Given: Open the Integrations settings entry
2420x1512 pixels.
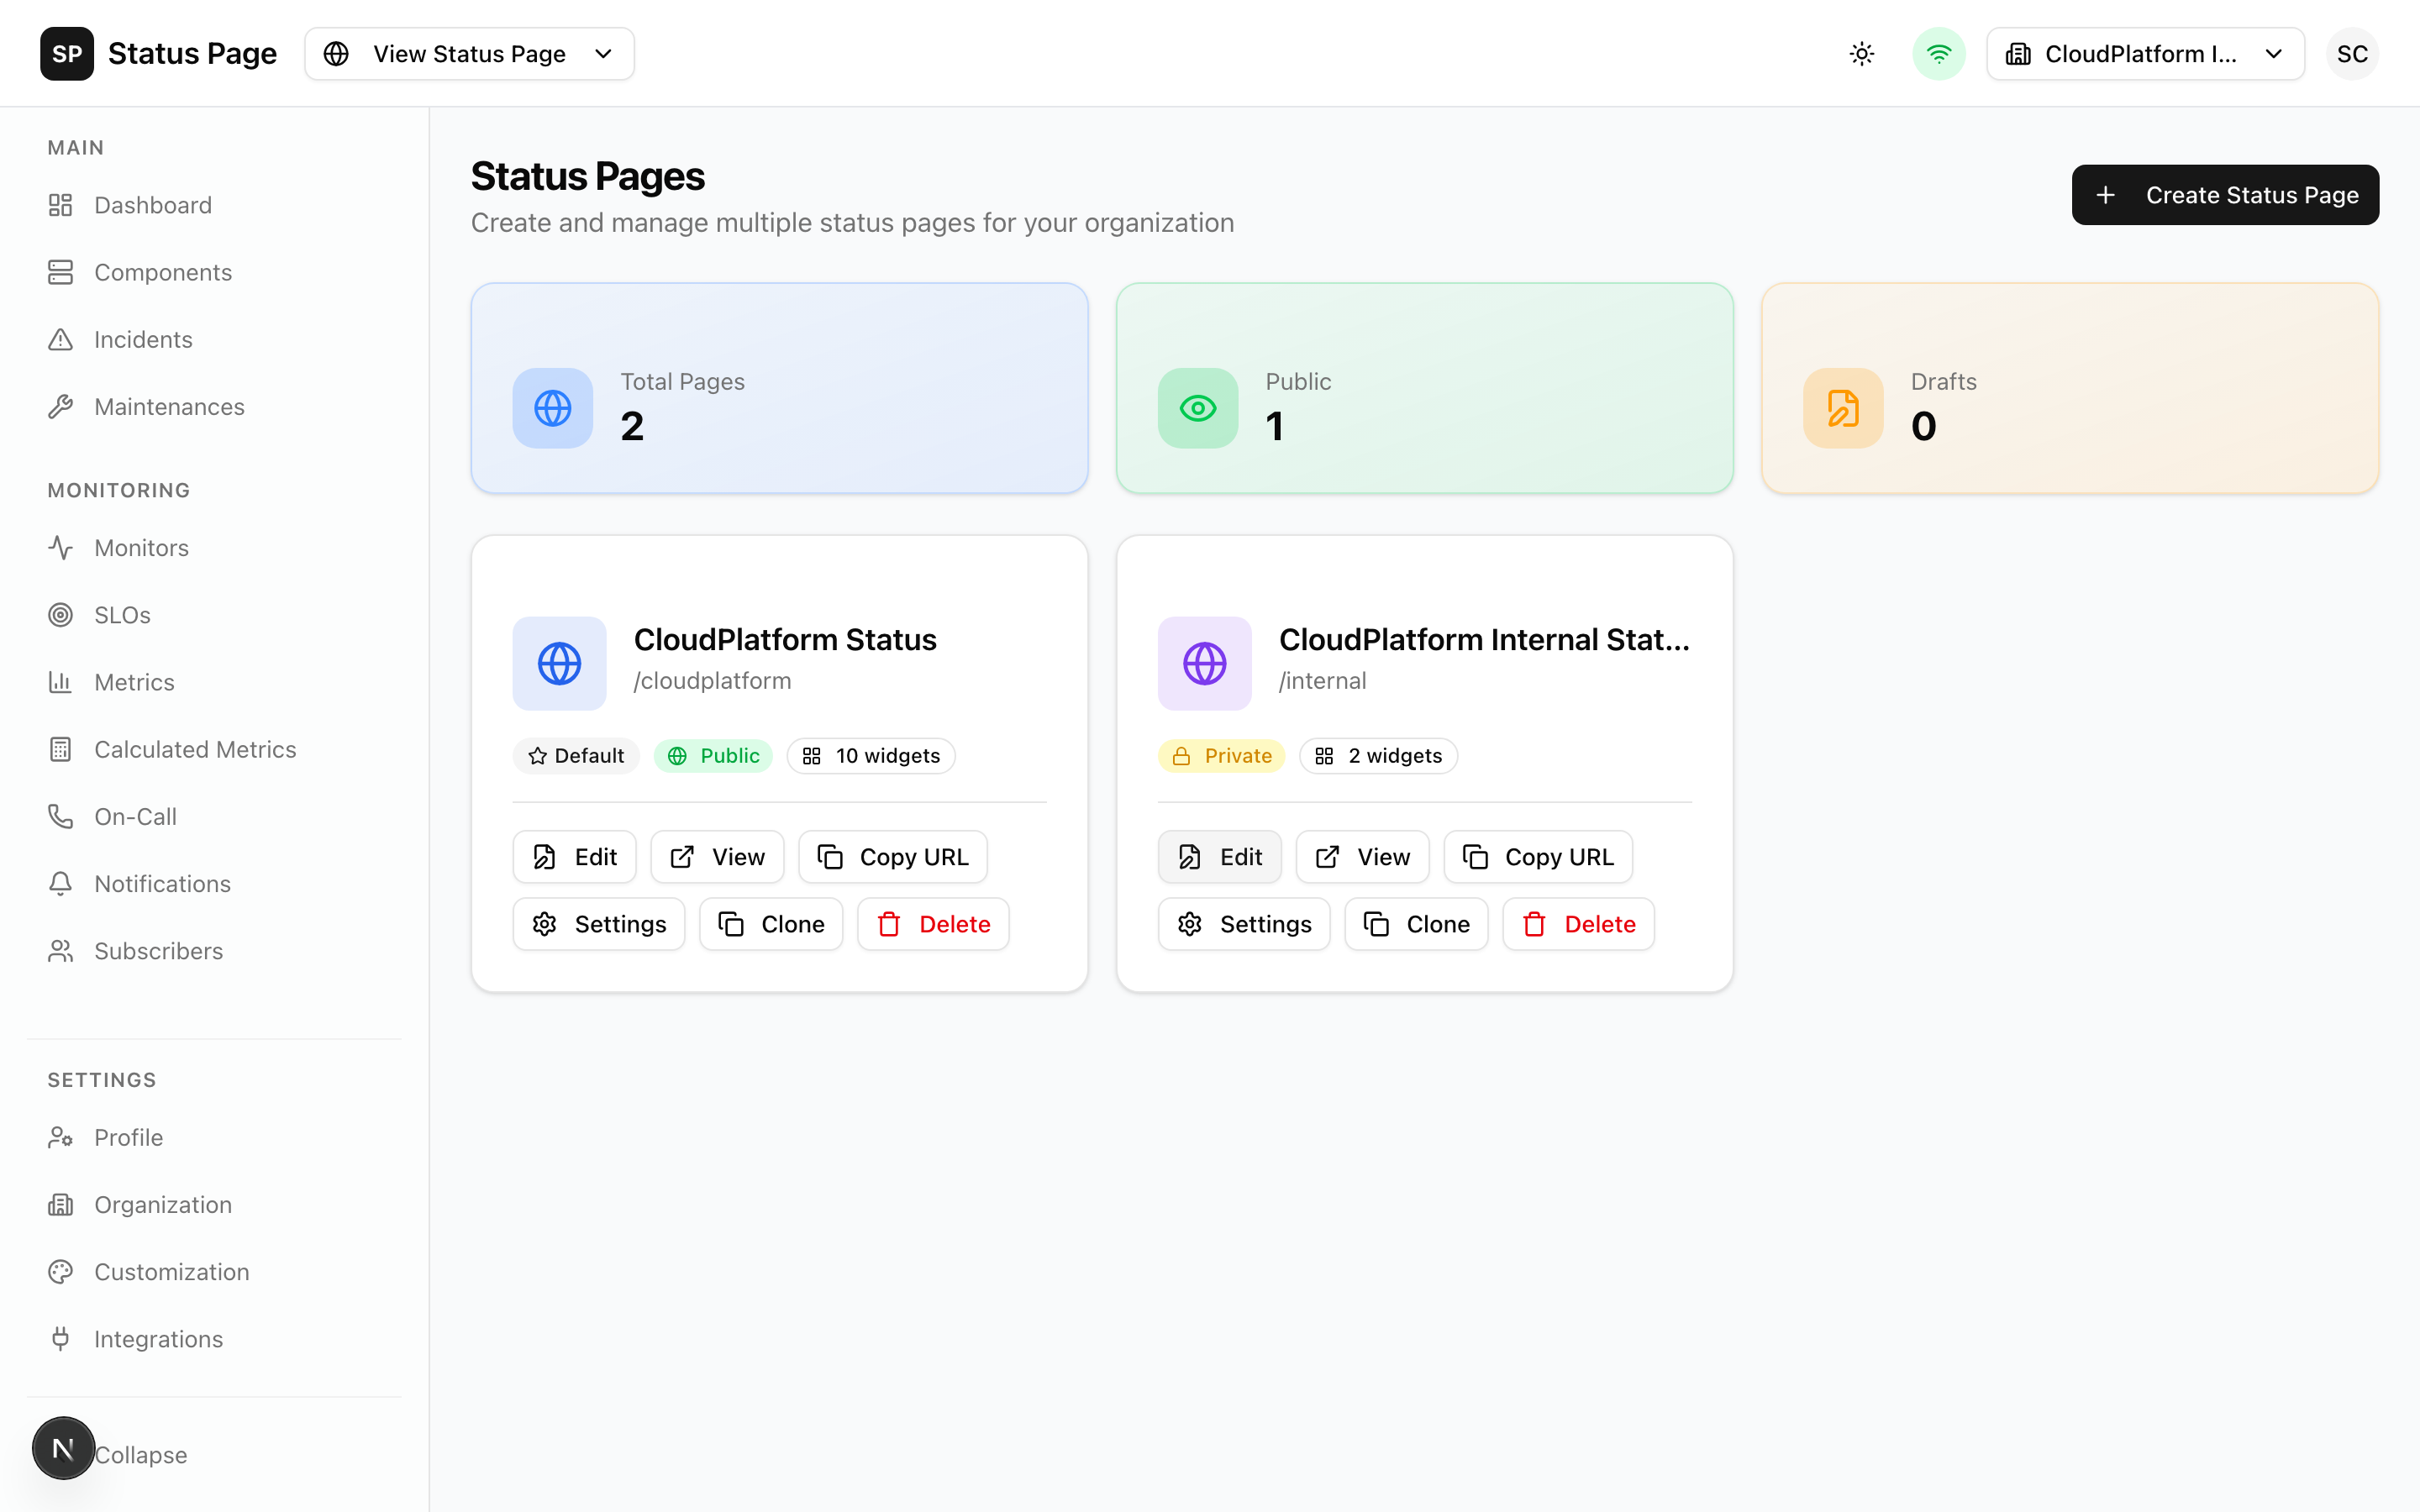Looking at the screenshot, I should click(x=159, y=1338).
